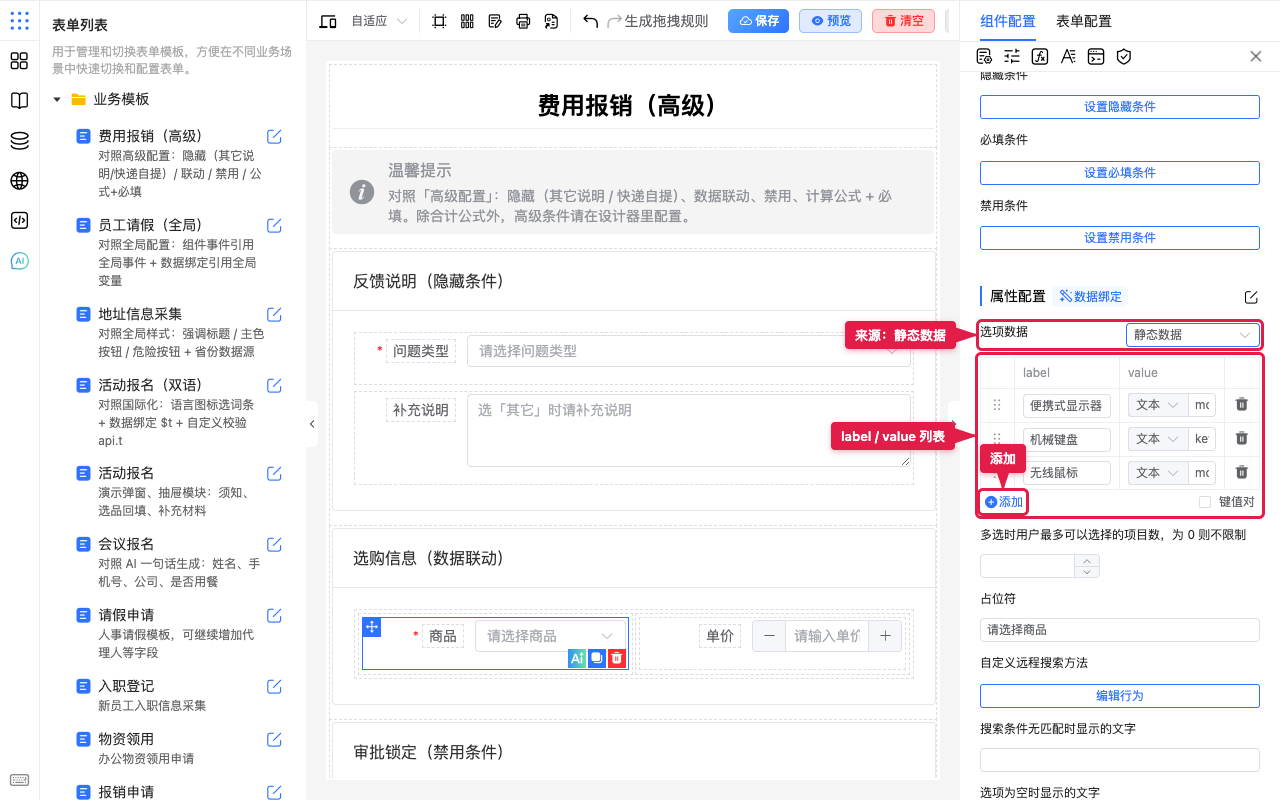
Task: Click edit icon beside 属性配置 header
Action: click(x=1251, y=297)
